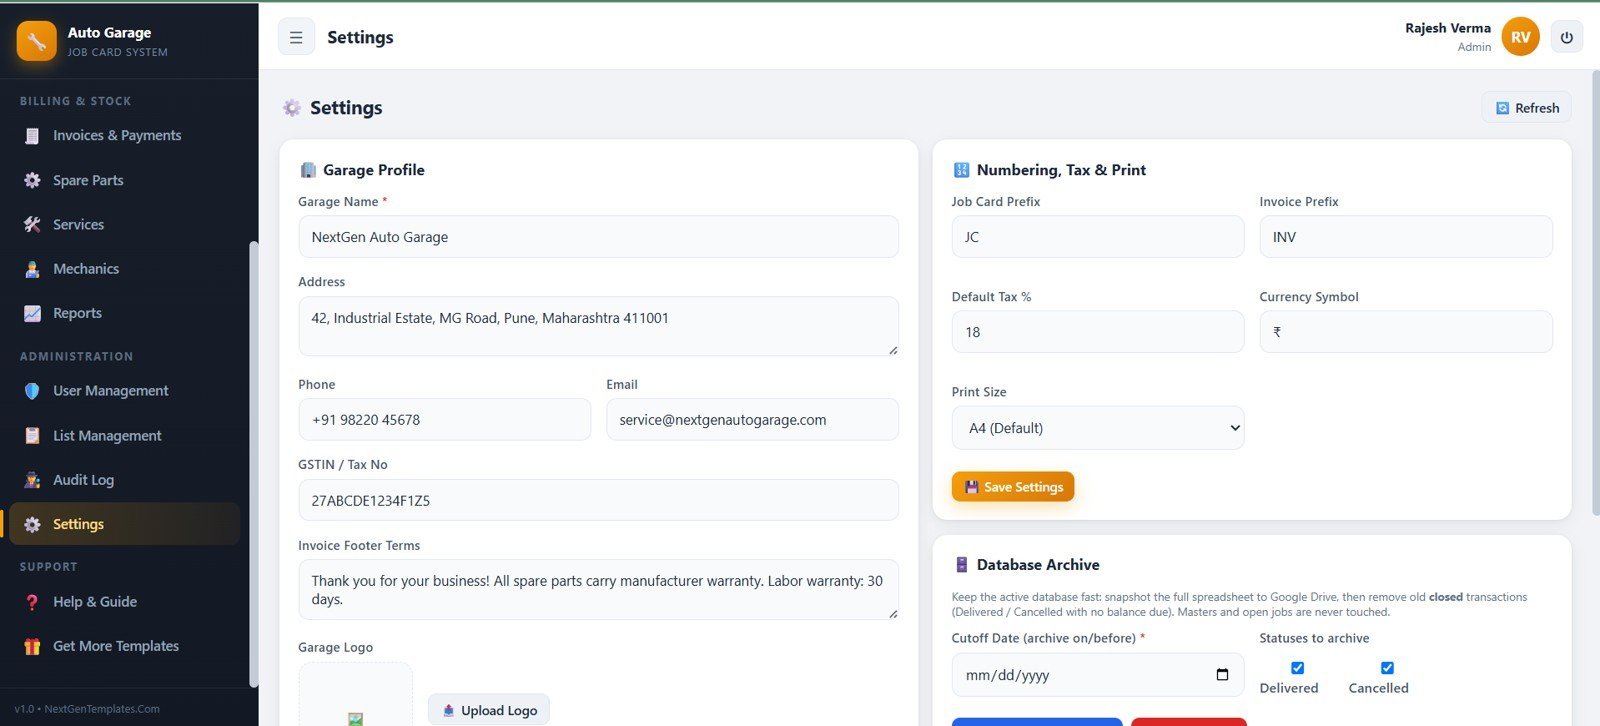Click the Spare Parts gear icon
This screenshot has width=1600, height=726.
point(32,180)
